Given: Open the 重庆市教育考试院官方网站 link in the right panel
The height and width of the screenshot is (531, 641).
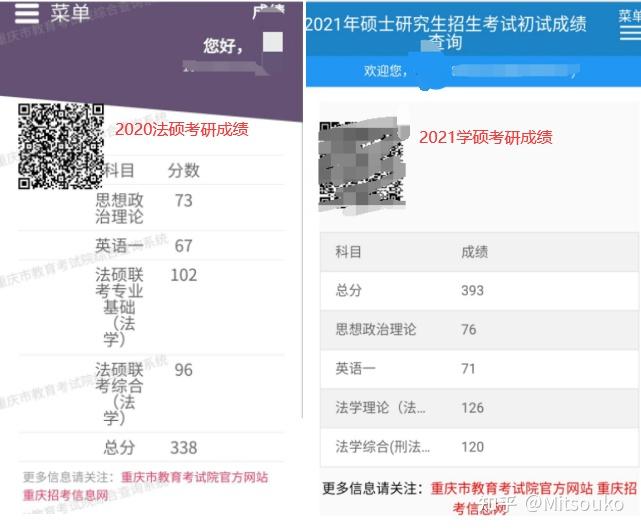Looking at the screenshot, I should (x=511, y=488).
